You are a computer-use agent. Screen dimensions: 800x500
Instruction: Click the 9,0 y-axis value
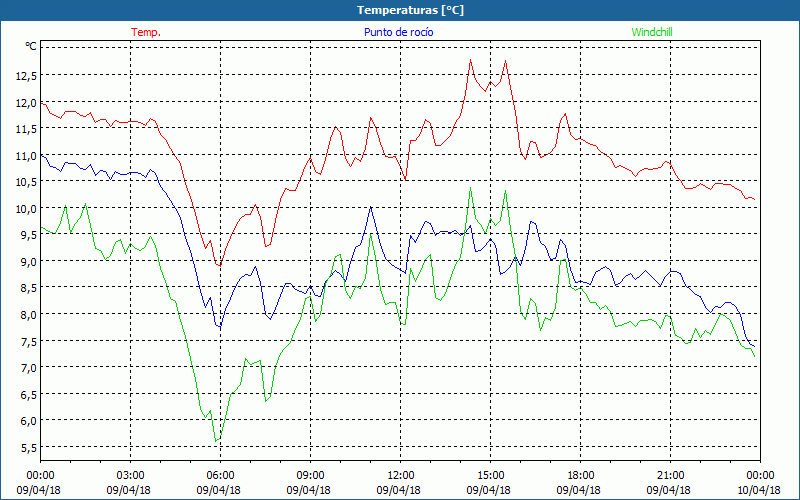pos(29,262)
